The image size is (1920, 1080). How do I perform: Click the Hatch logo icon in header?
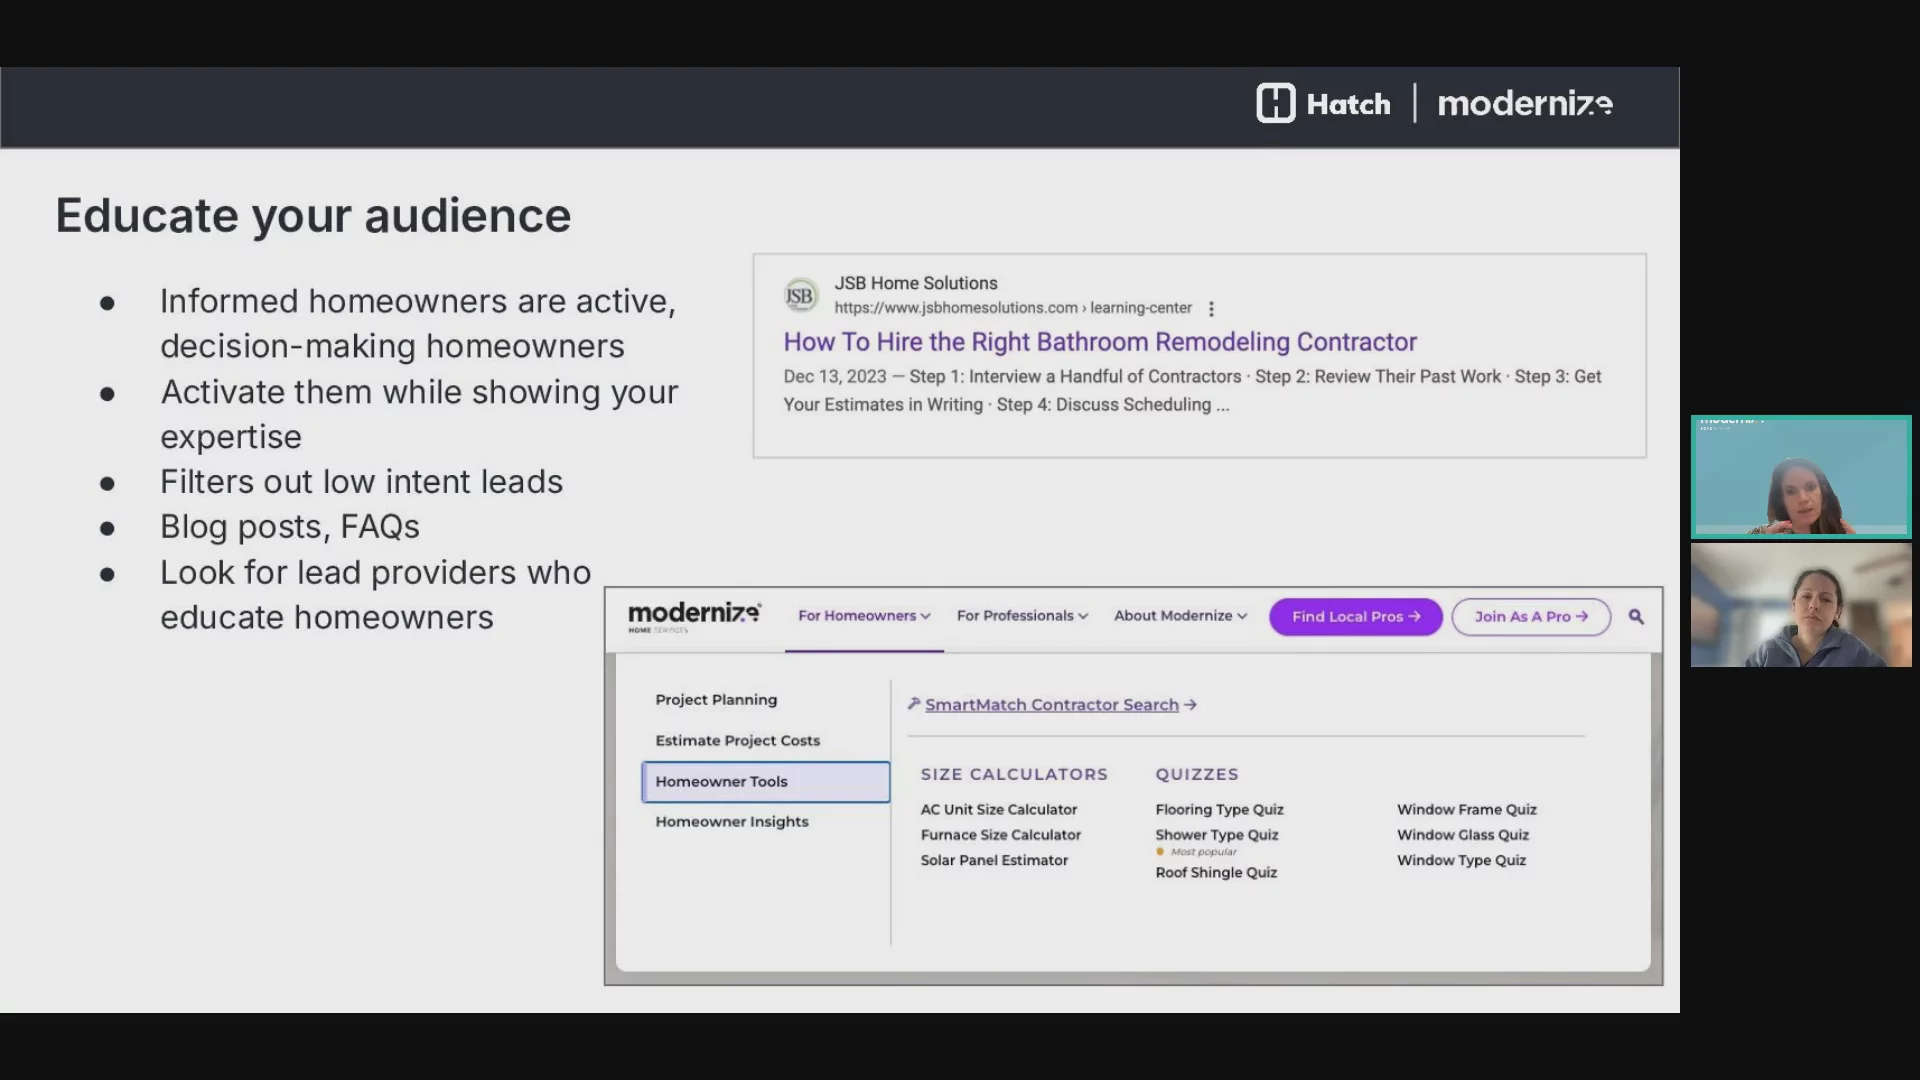point(1276,103)
